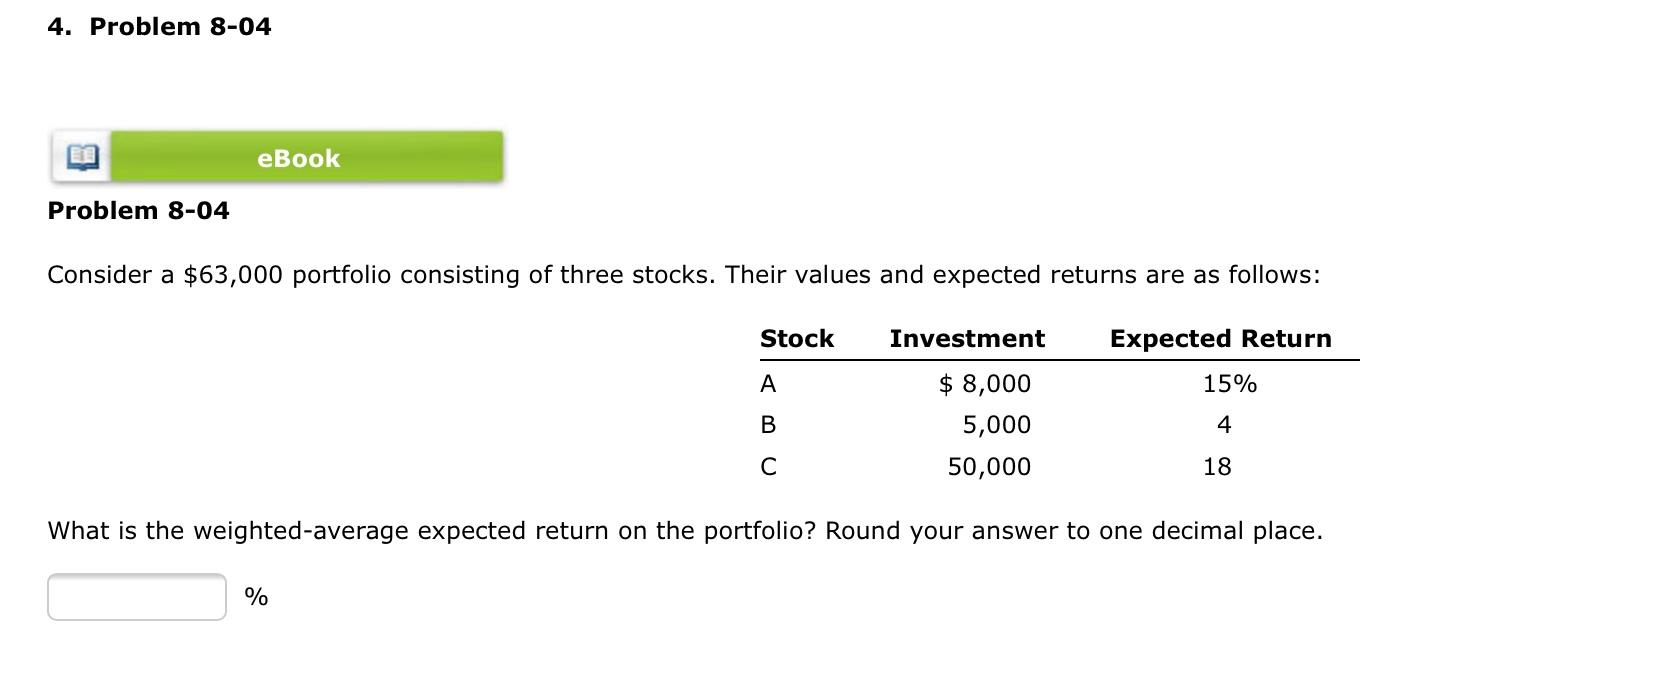
Task: Select the $63,000 portfolio description text
Action: pos(684,273)
